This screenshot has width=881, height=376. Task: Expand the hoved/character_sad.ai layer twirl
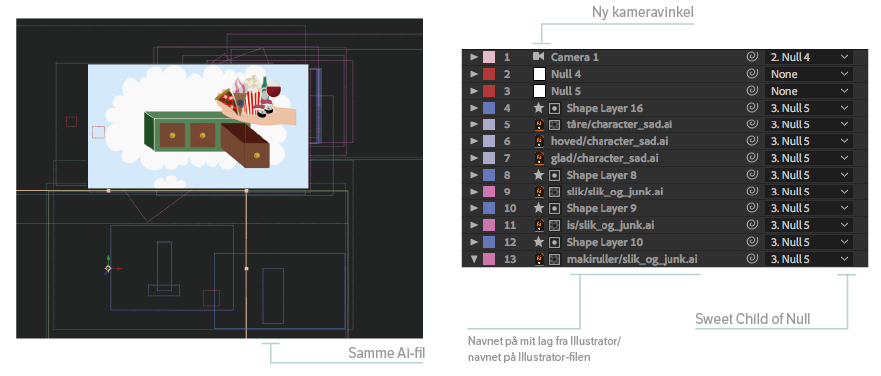click(x=474, y=142)
